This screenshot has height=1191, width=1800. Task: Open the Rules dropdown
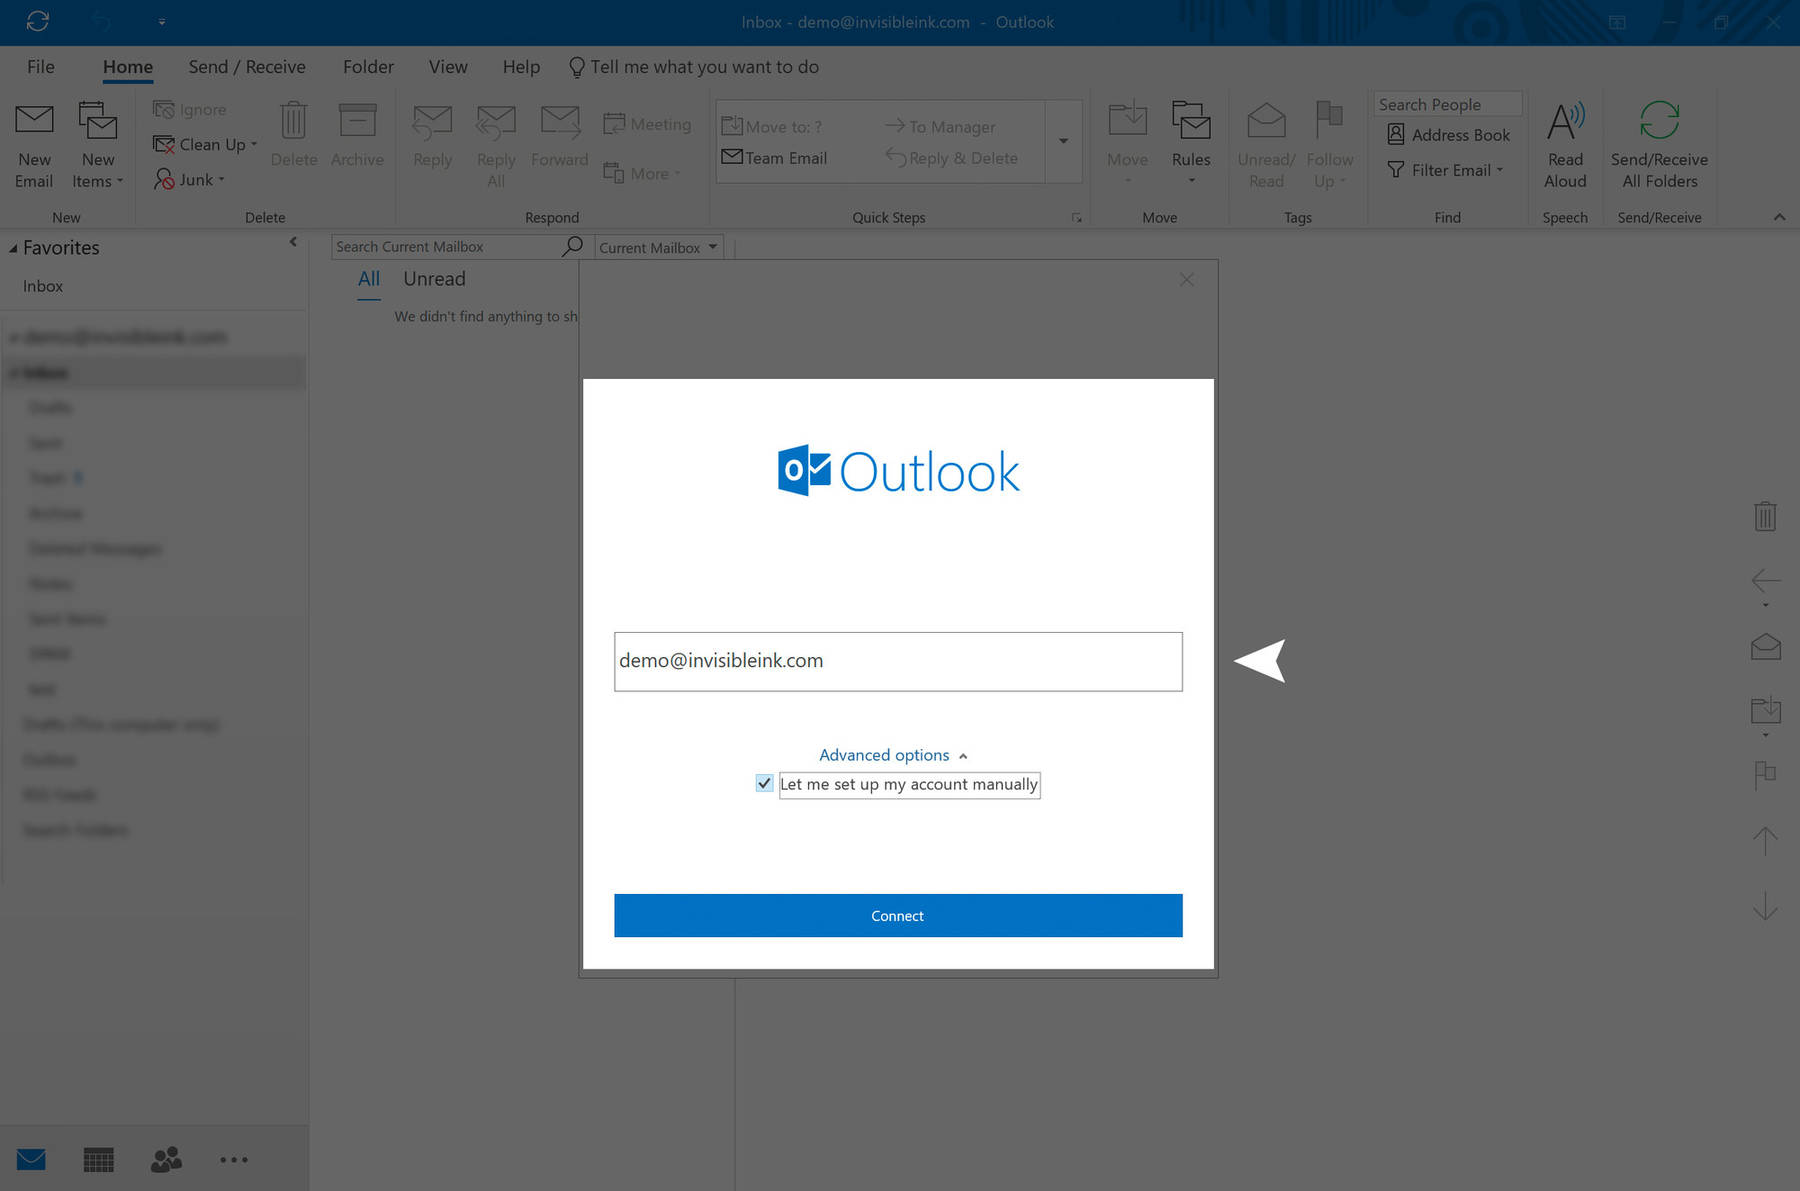1191,143
